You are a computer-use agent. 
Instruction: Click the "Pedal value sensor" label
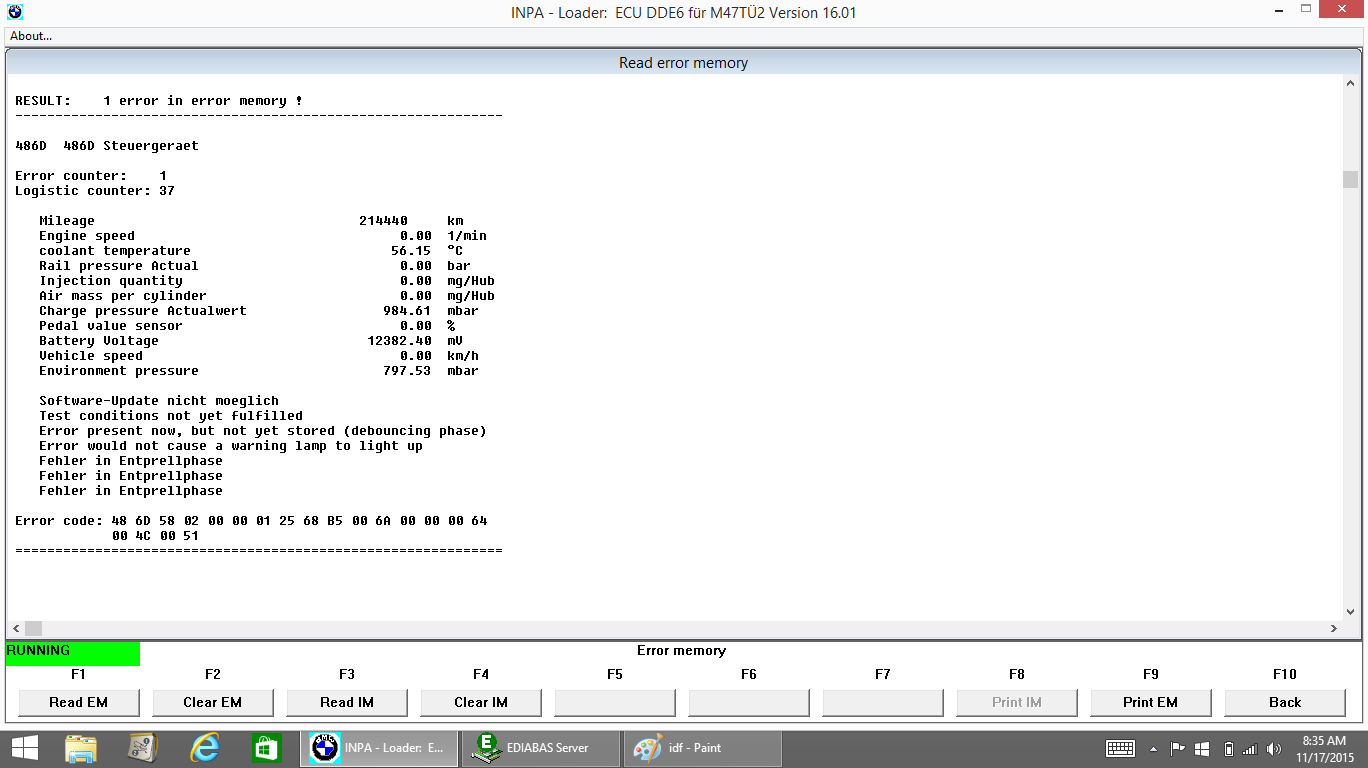[111, 326]
